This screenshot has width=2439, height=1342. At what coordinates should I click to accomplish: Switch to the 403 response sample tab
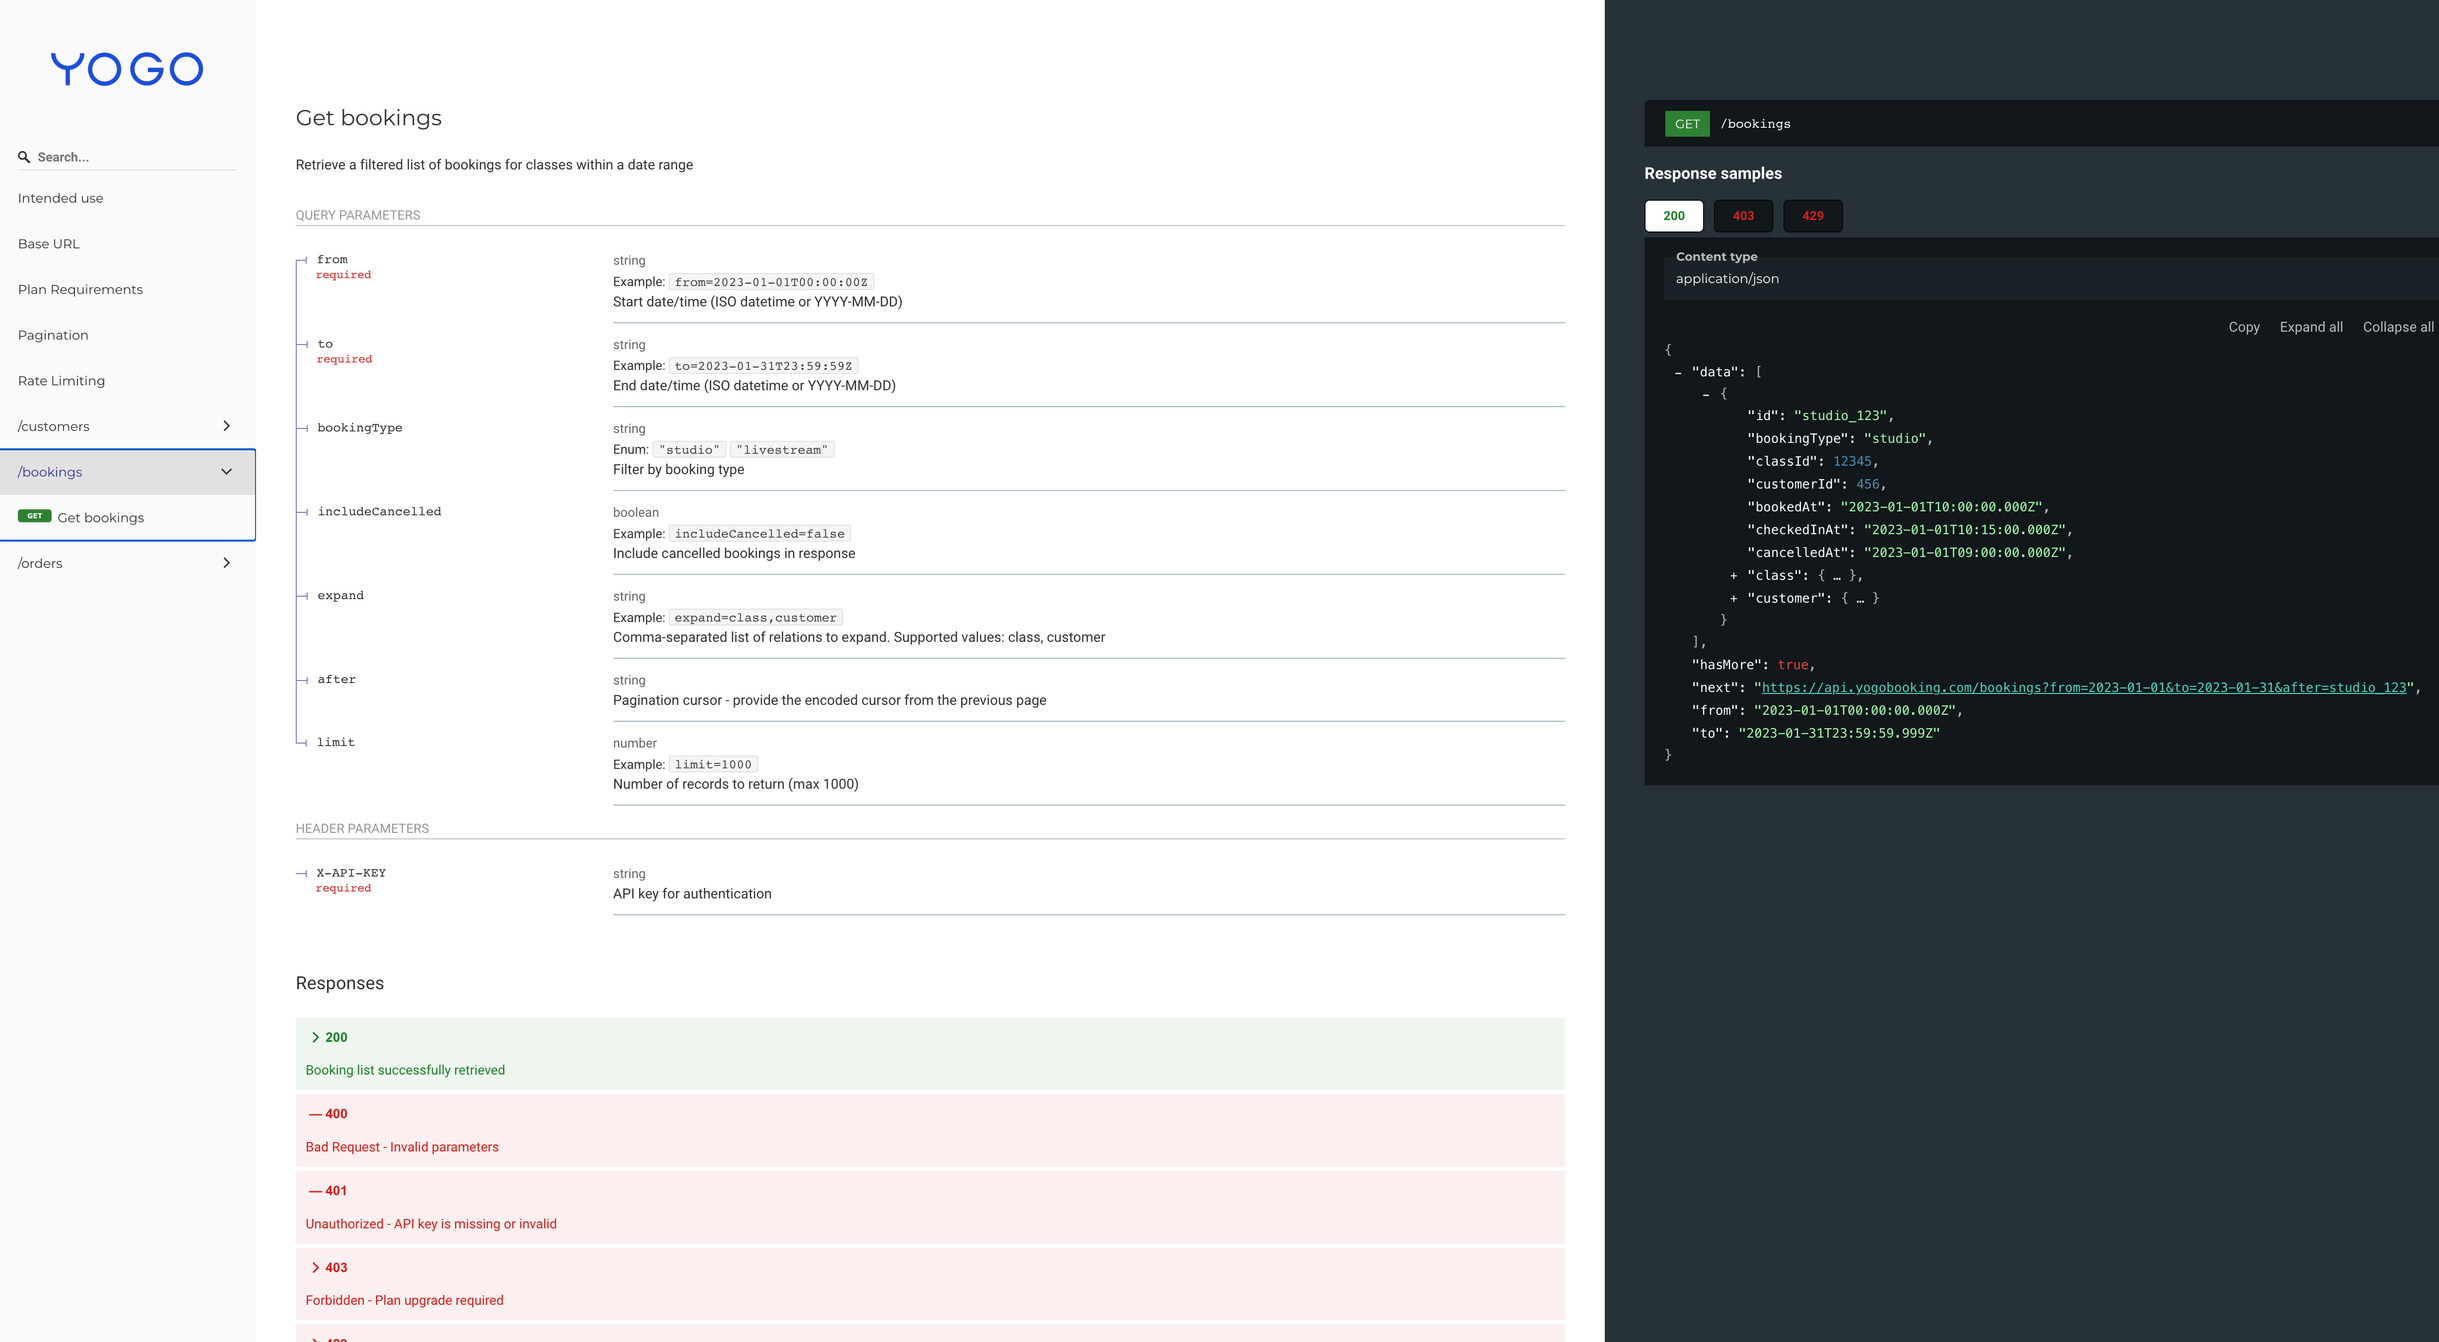coord(1742,216)
